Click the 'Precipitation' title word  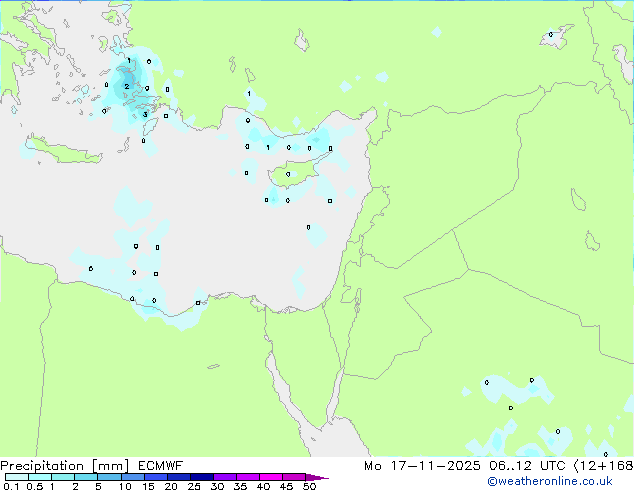pyautogui.click(x=42, y=466)
